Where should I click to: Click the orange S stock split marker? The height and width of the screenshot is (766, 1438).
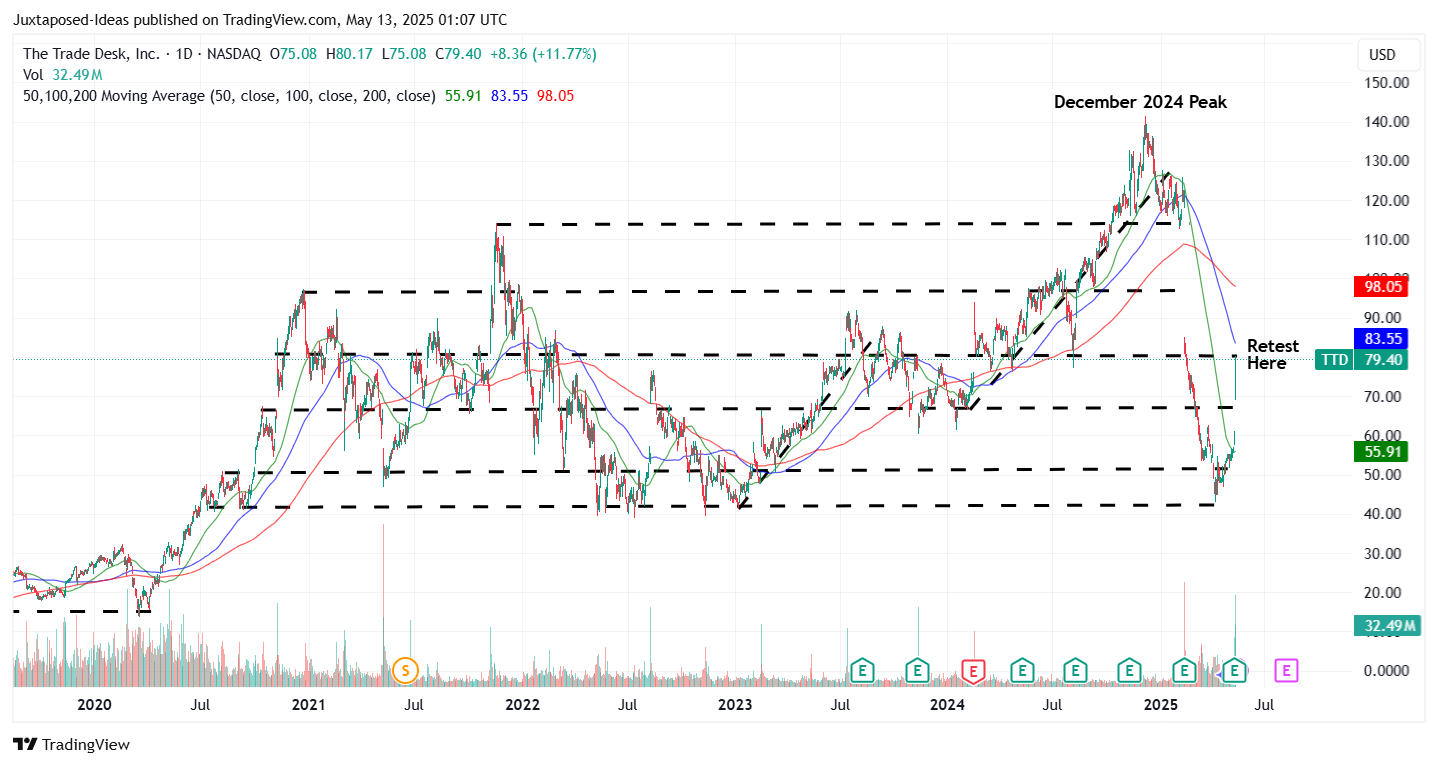click(404, 670)
